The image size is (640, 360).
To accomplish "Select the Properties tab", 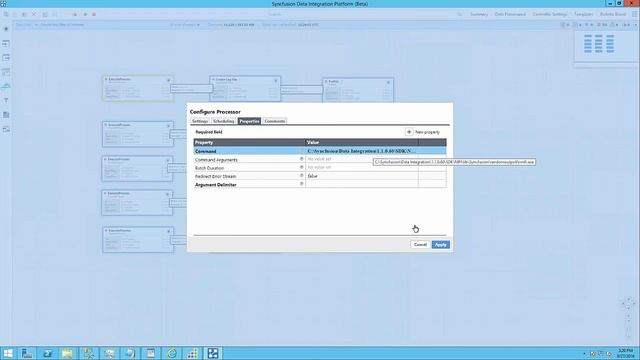I will (x=249, y=121).
